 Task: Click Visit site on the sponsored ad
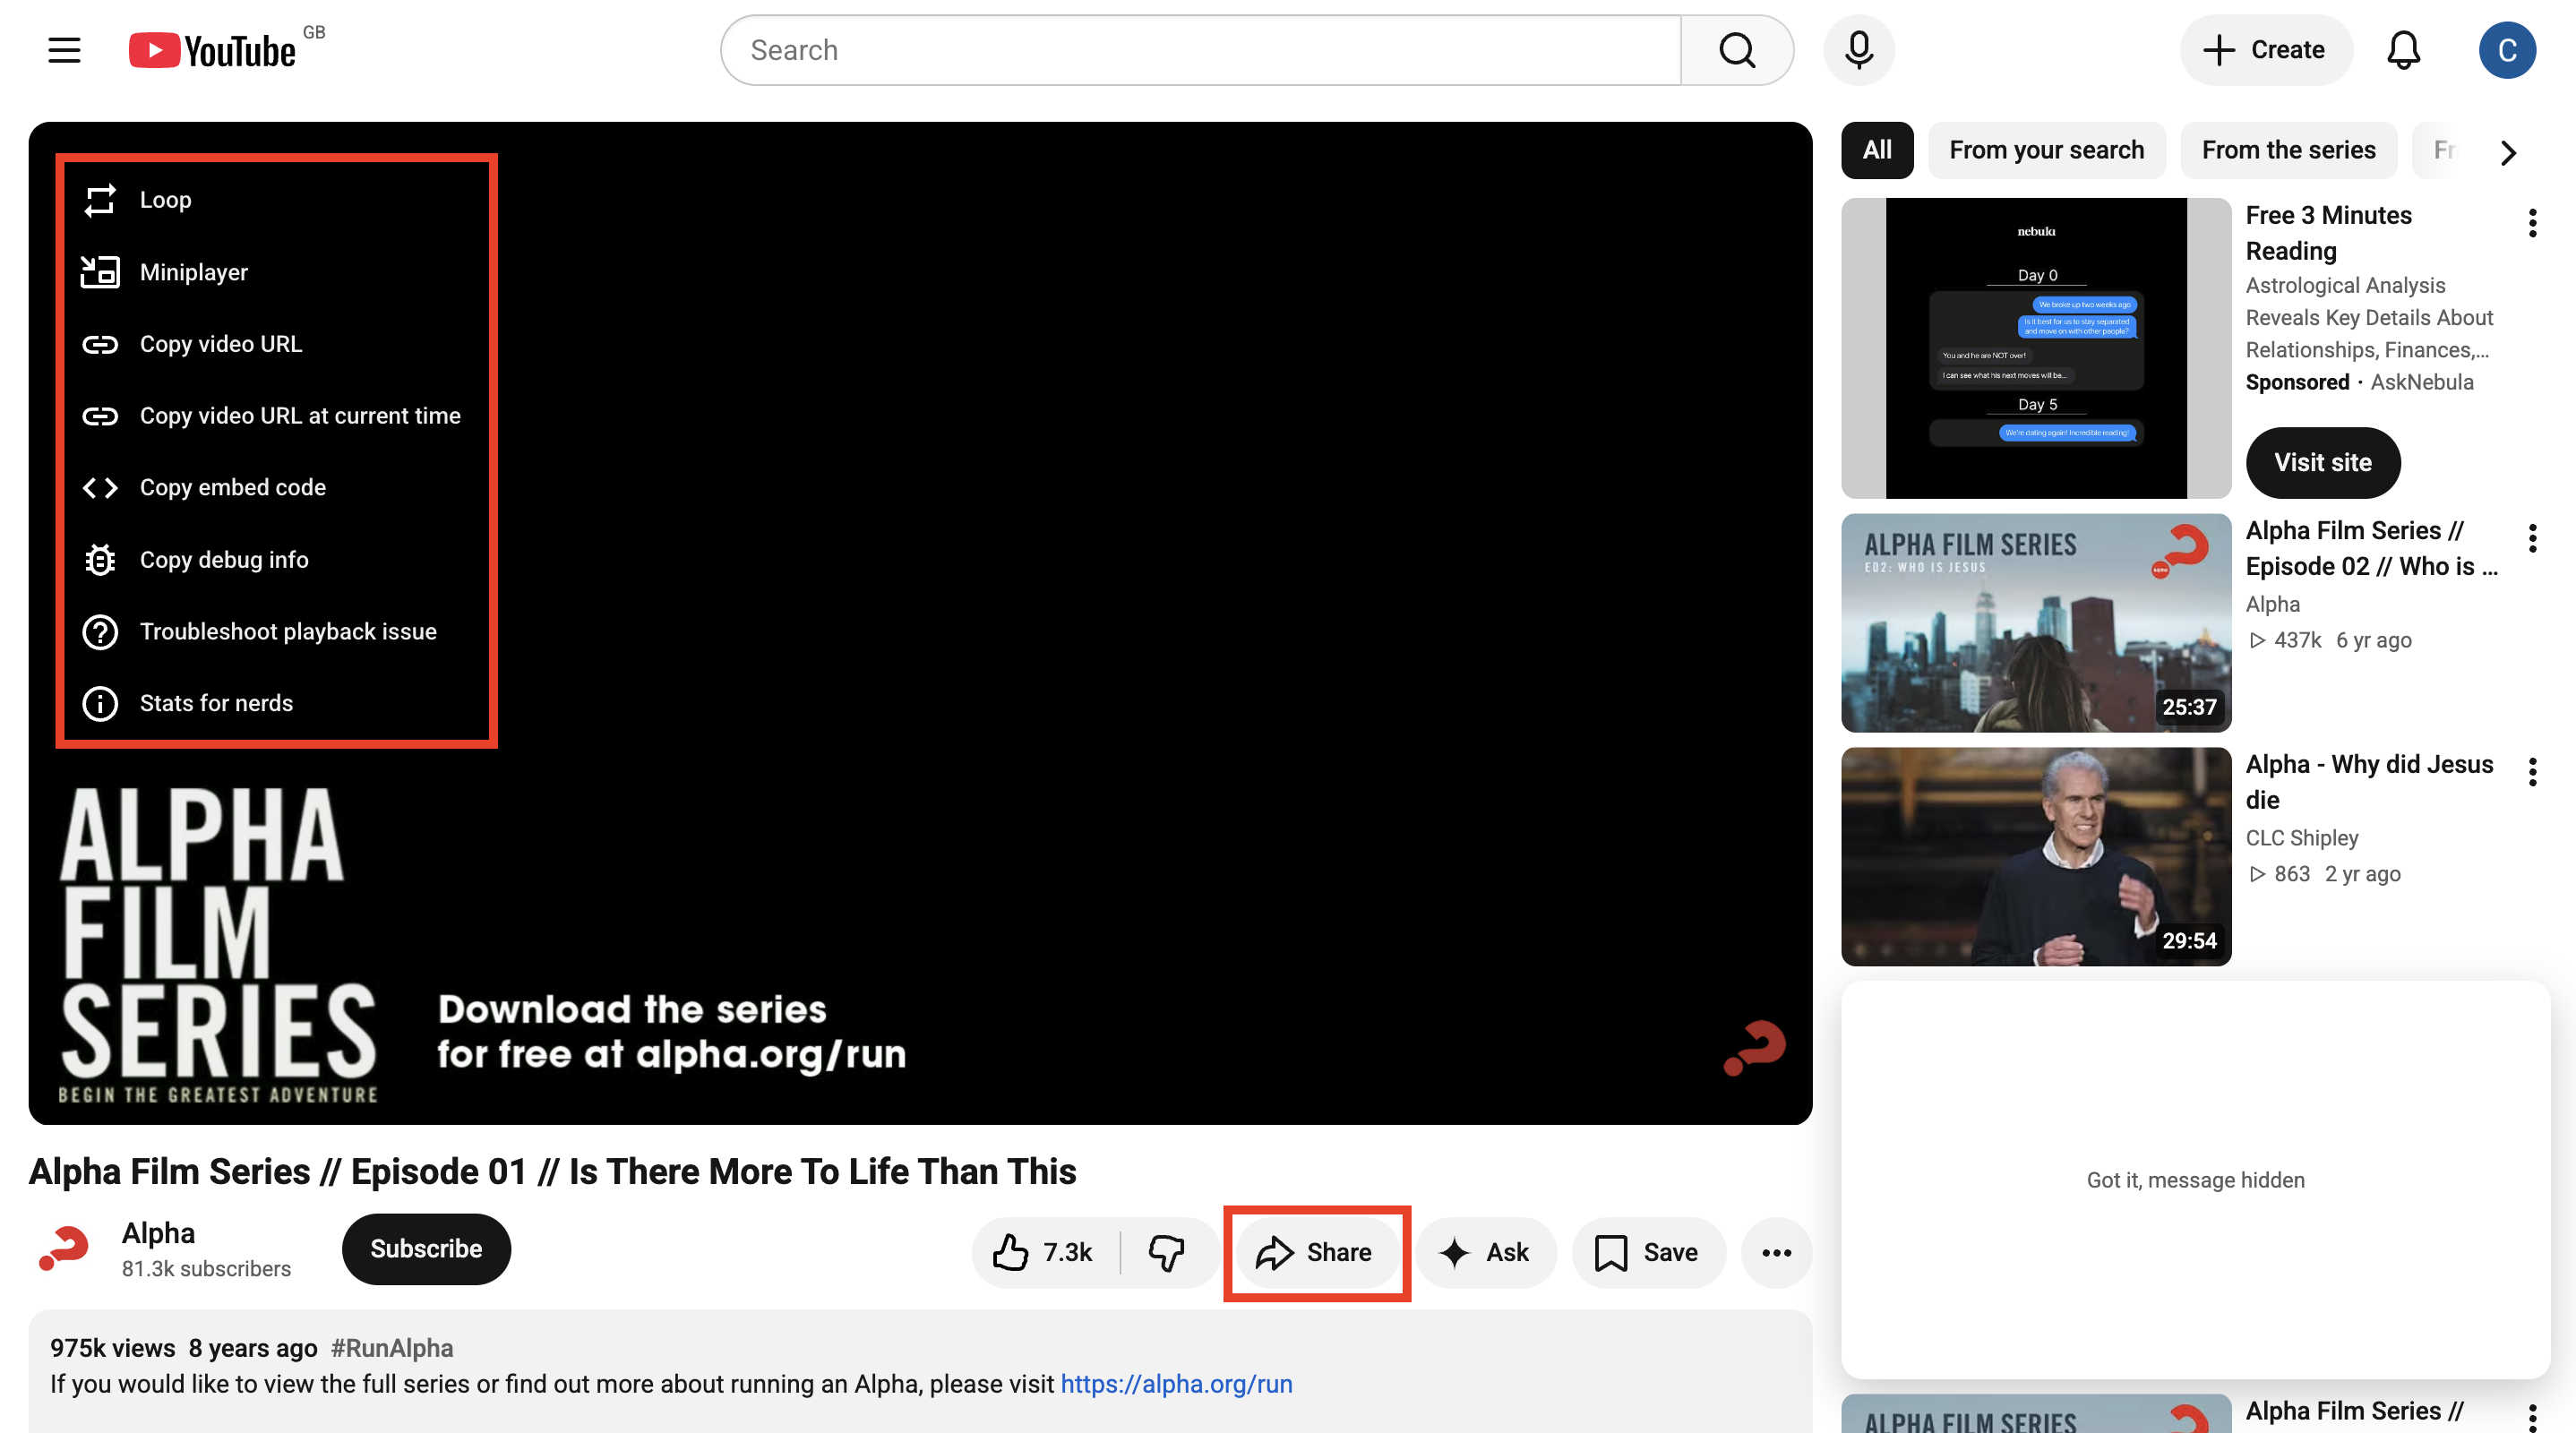2322,462
